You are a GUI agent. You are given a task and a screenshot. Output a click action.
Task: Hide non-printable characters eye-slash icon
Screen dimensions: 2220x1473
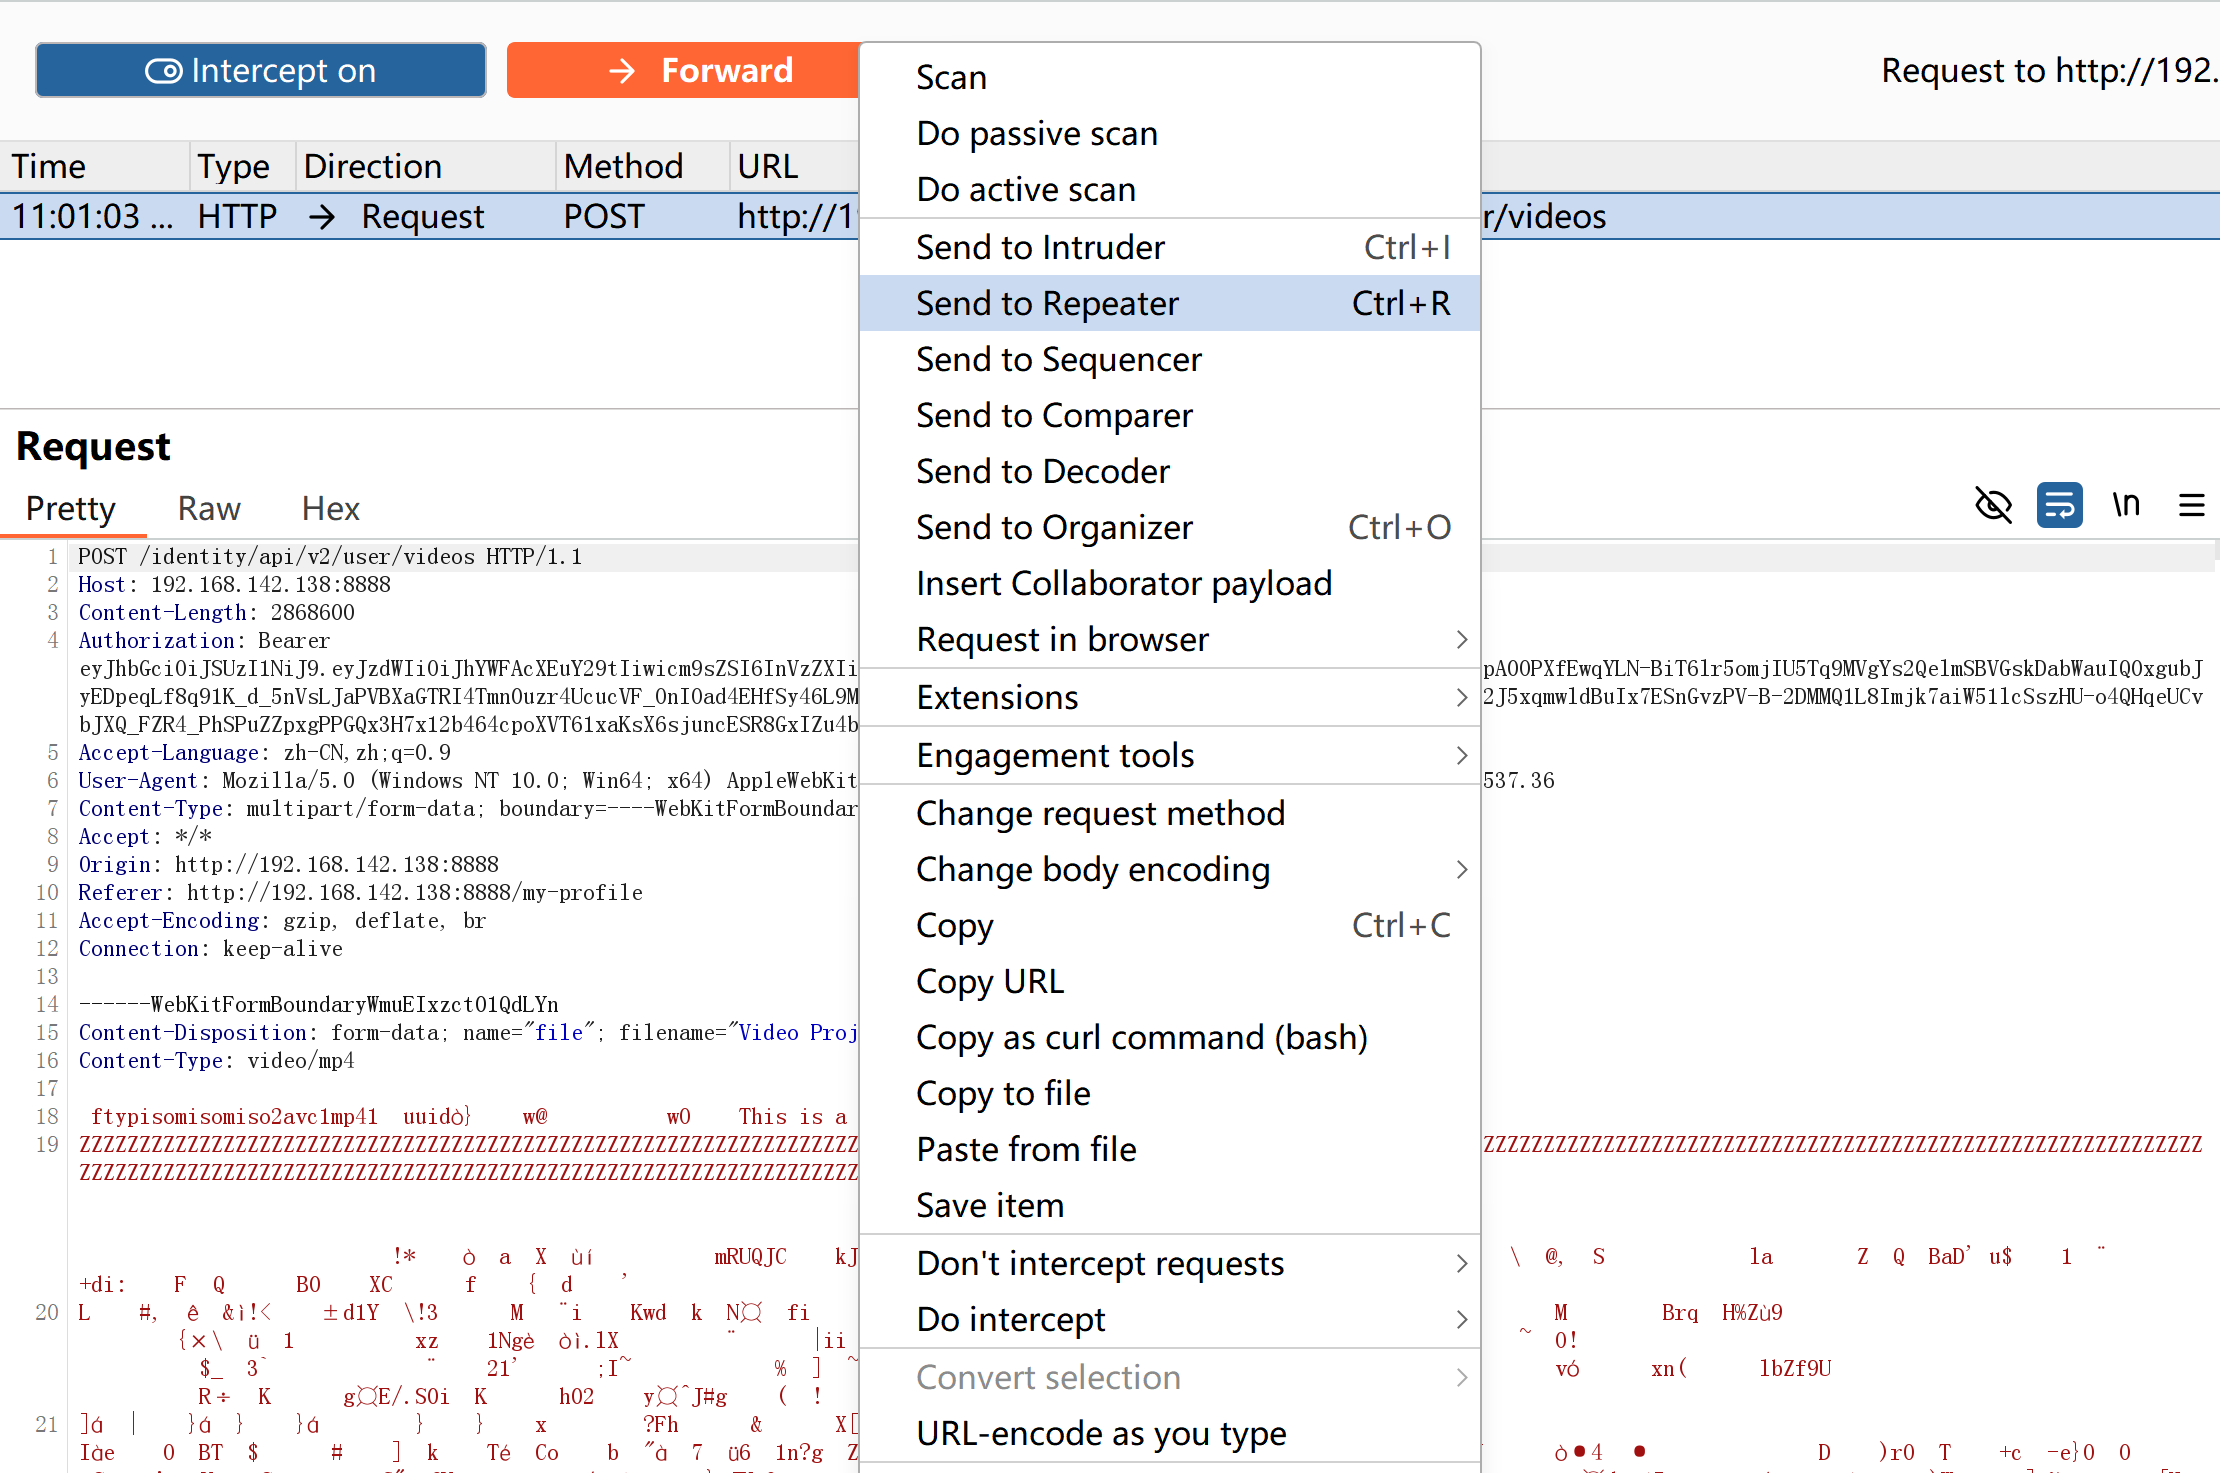click(x=1993, y=505)
